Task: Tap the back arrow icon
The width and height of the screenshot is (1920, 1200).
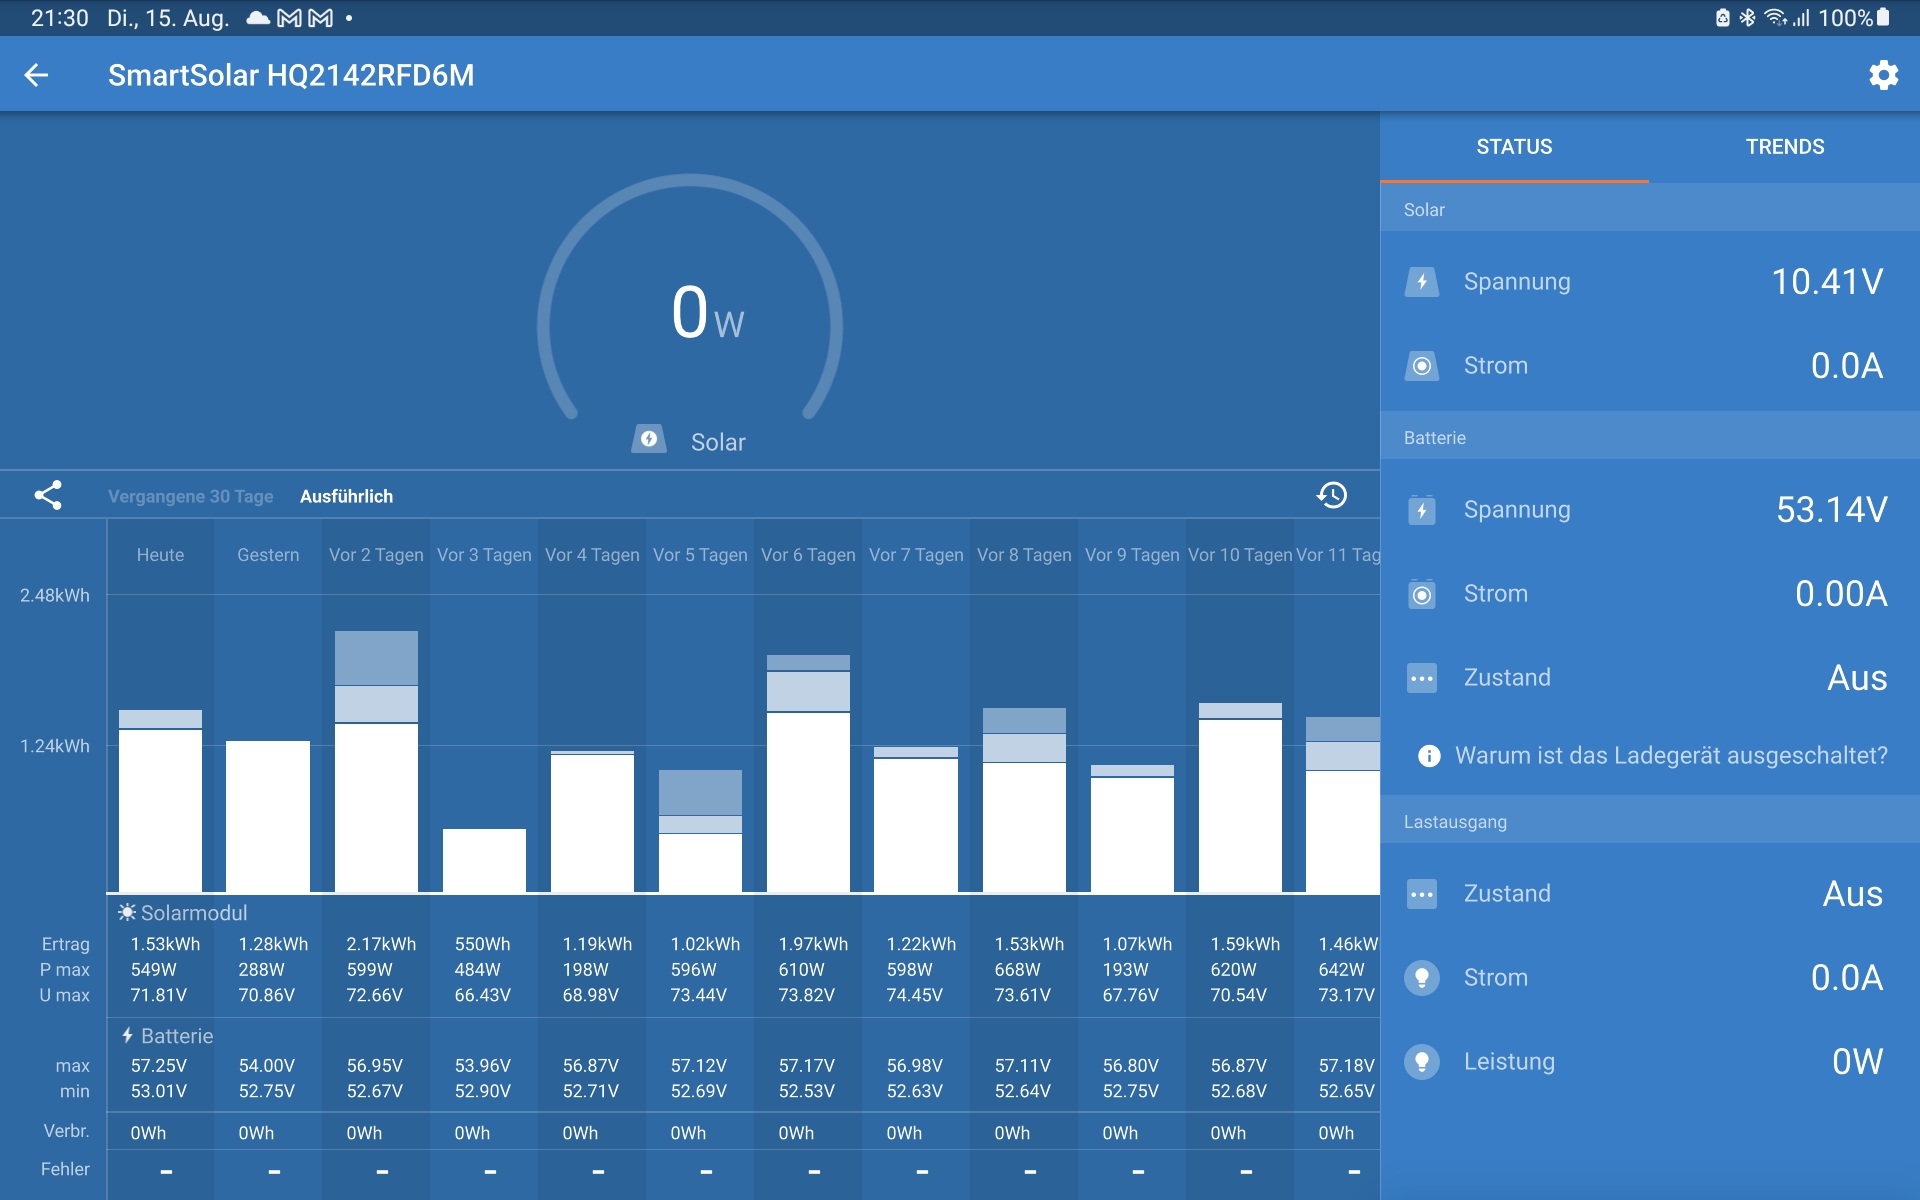Action: (36, 75)
